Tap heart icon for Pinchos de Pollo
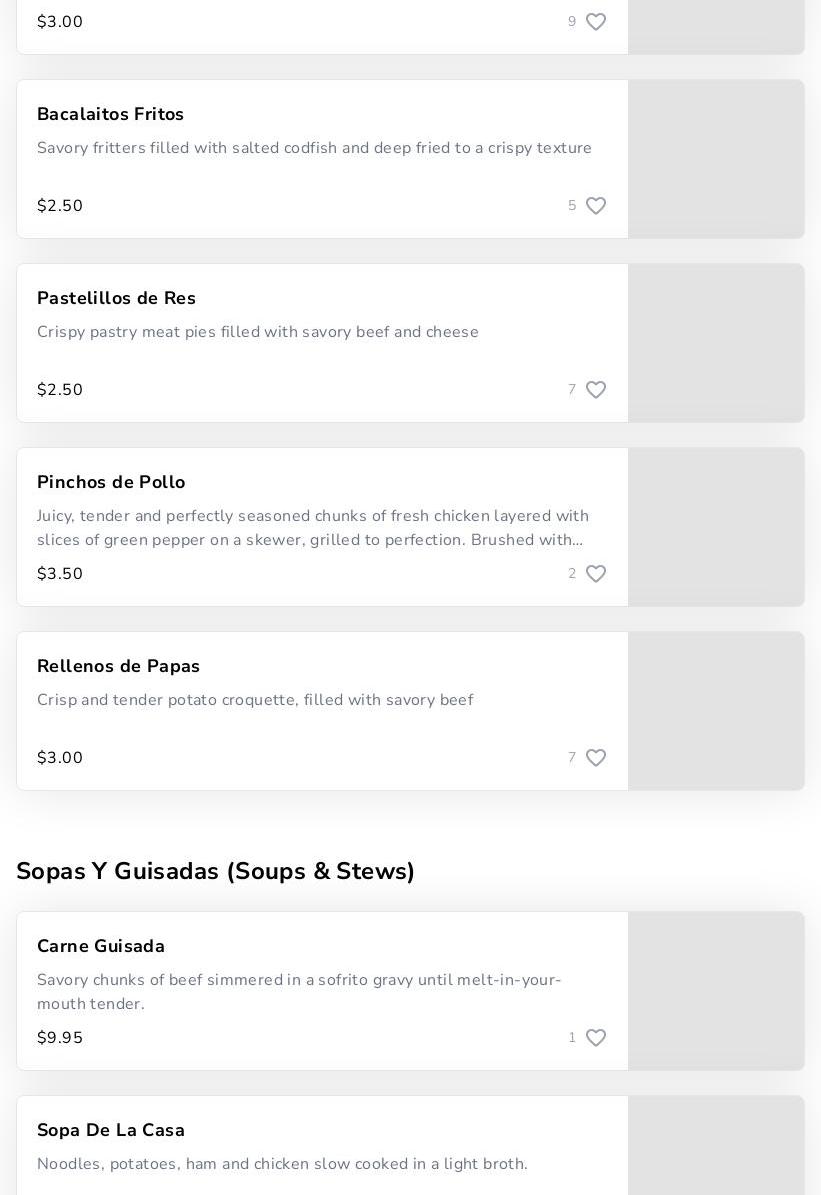 click(x=595, y=574)
